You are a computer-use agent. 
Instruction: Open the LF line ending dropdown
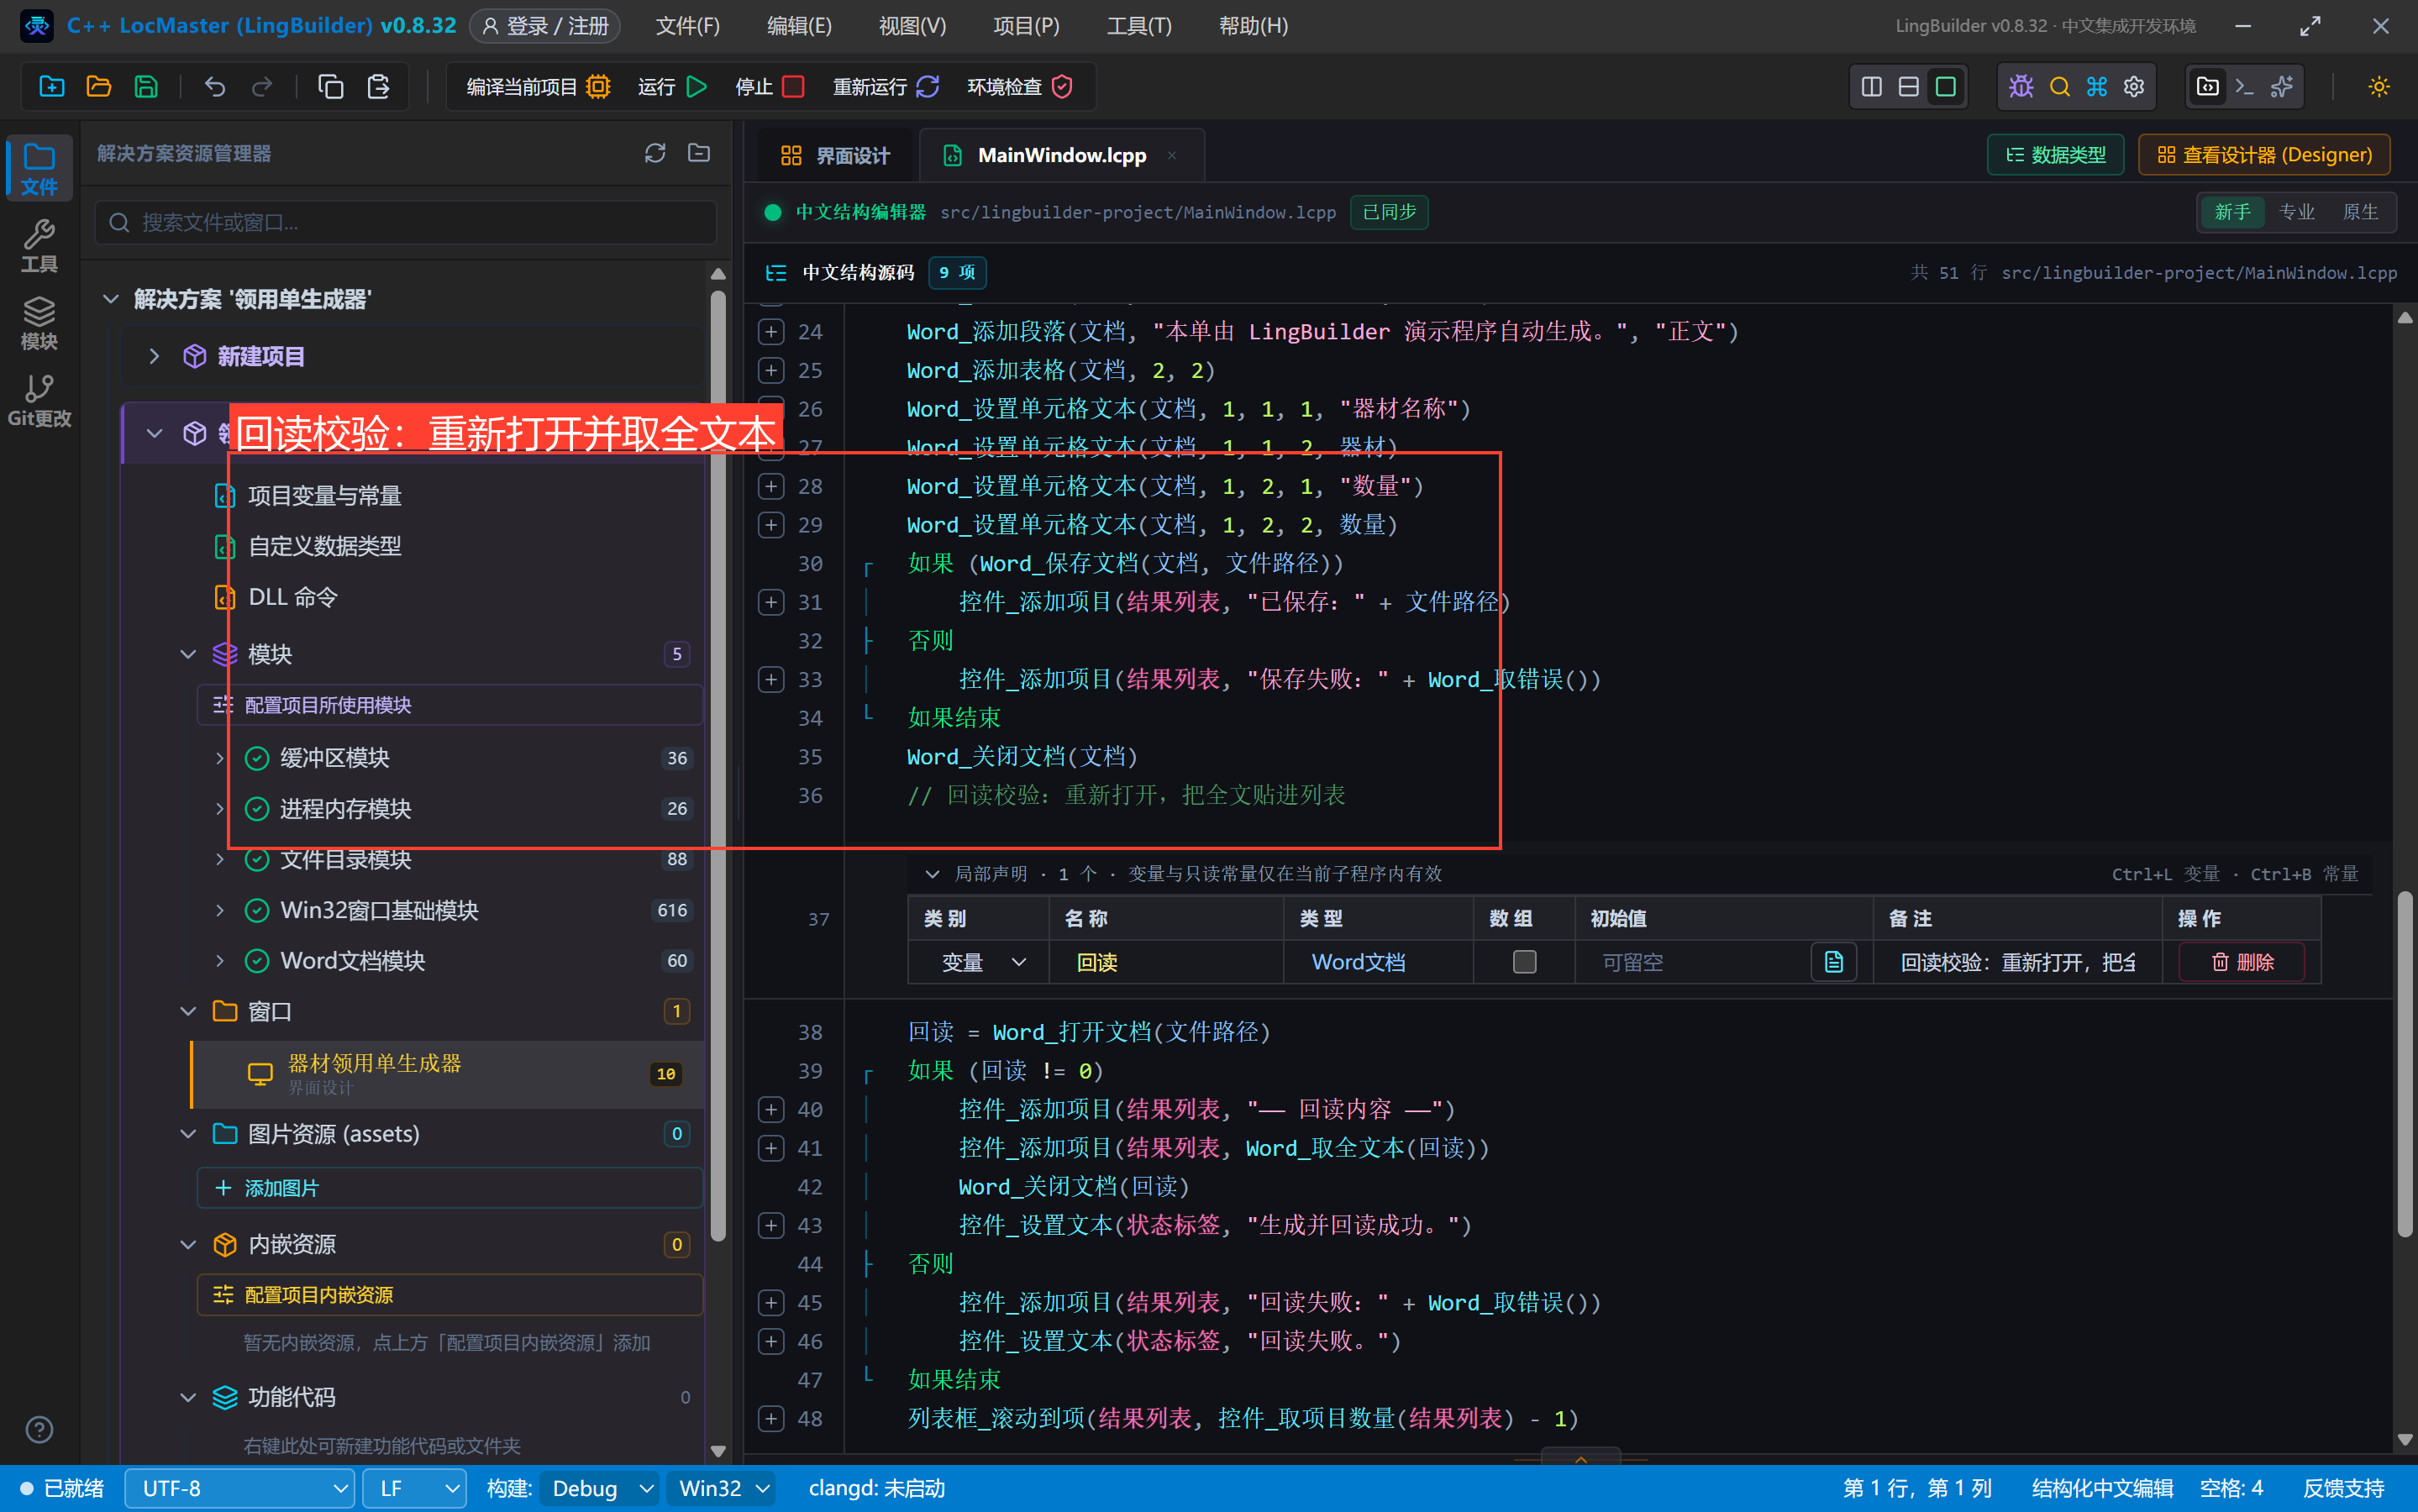tap(414, 1488)
